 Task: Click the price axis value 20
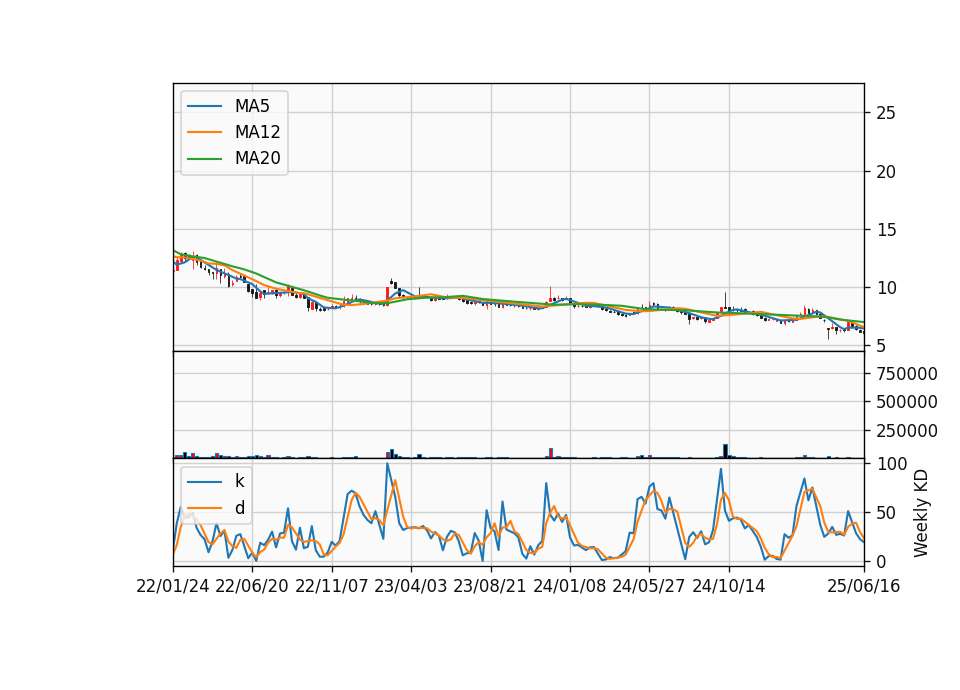click(886, 172)
